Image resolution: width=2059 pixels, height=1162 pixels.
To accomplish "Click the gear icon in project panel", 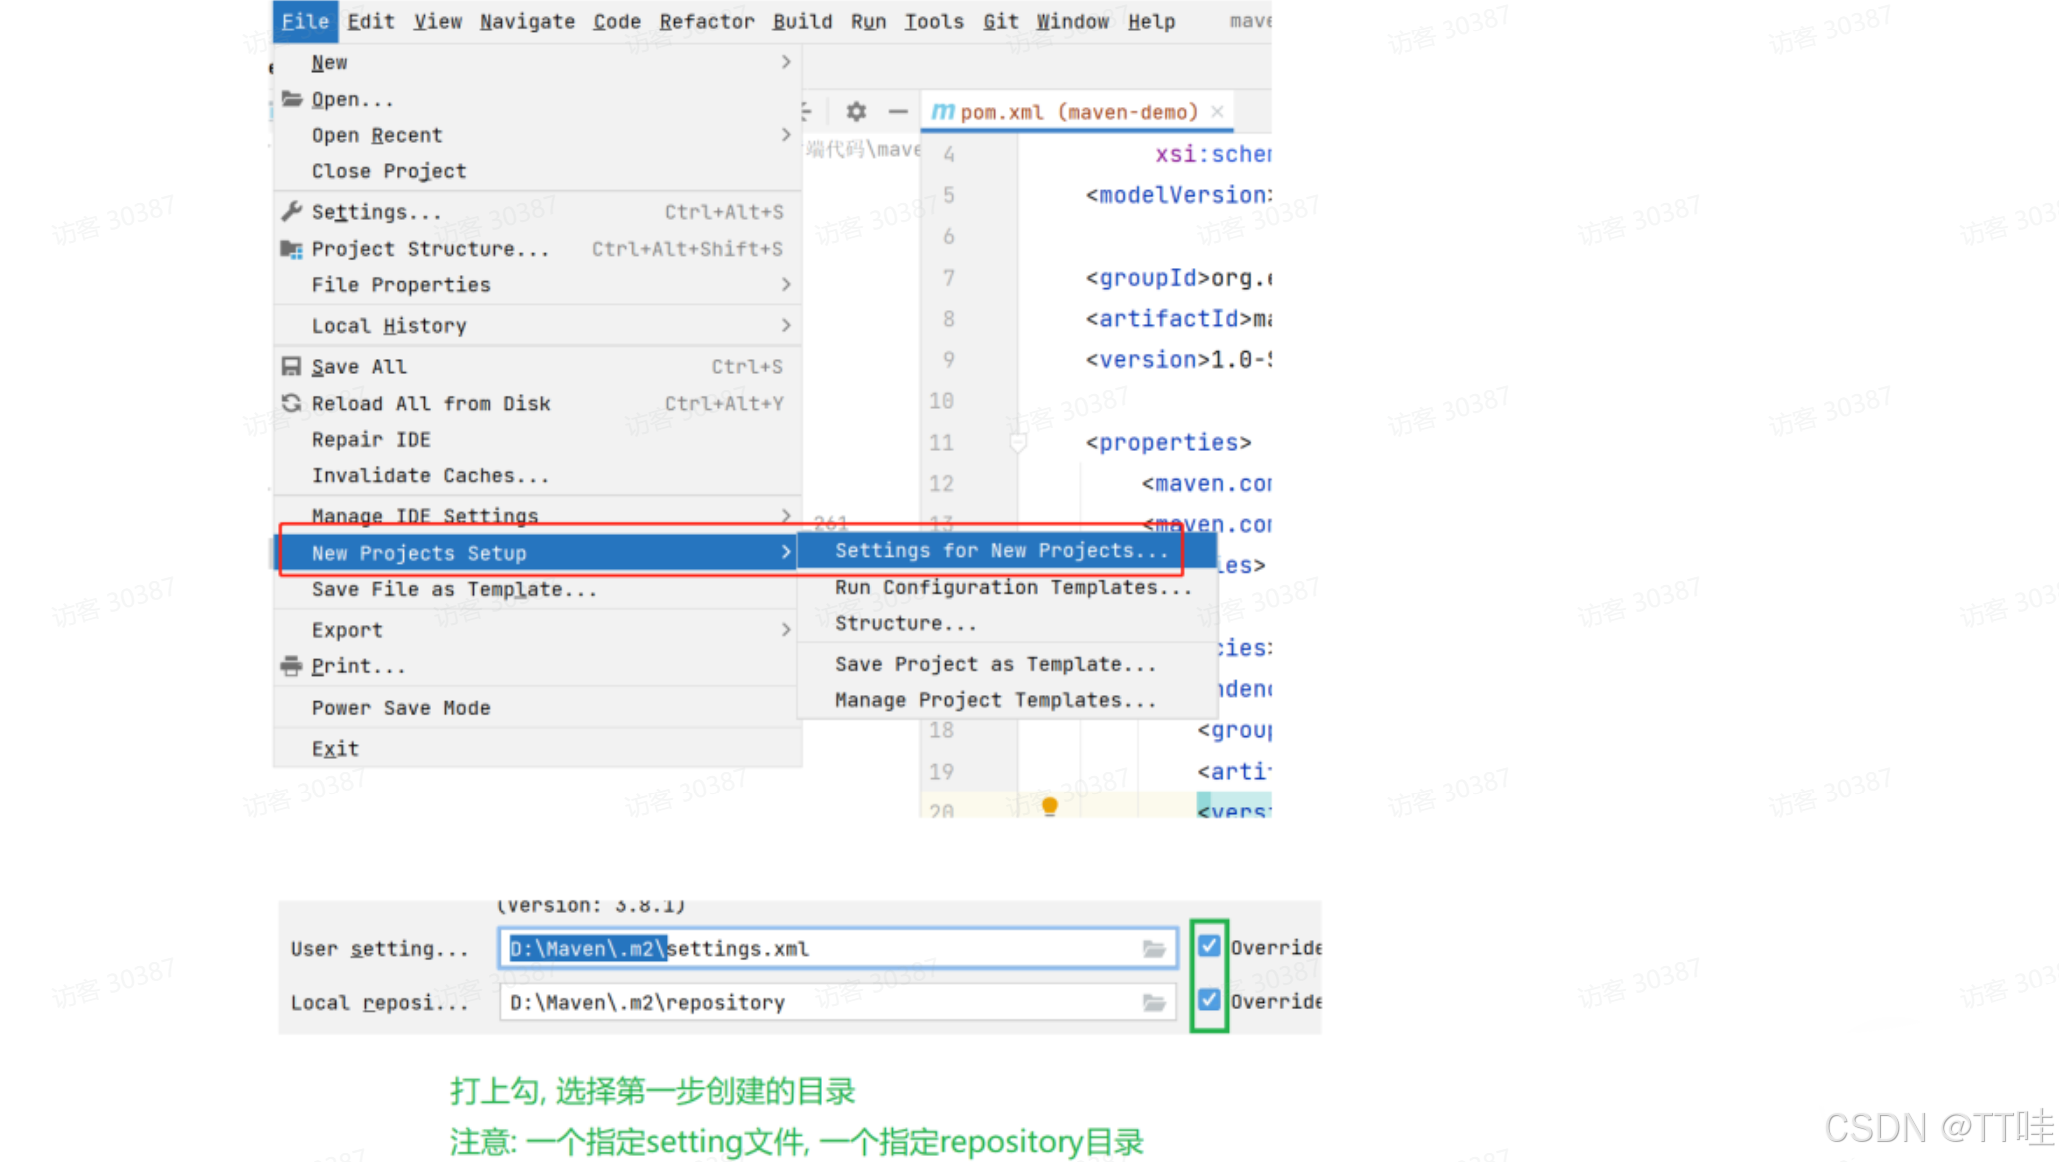I will pyautogui.click(x=856, y=111).
